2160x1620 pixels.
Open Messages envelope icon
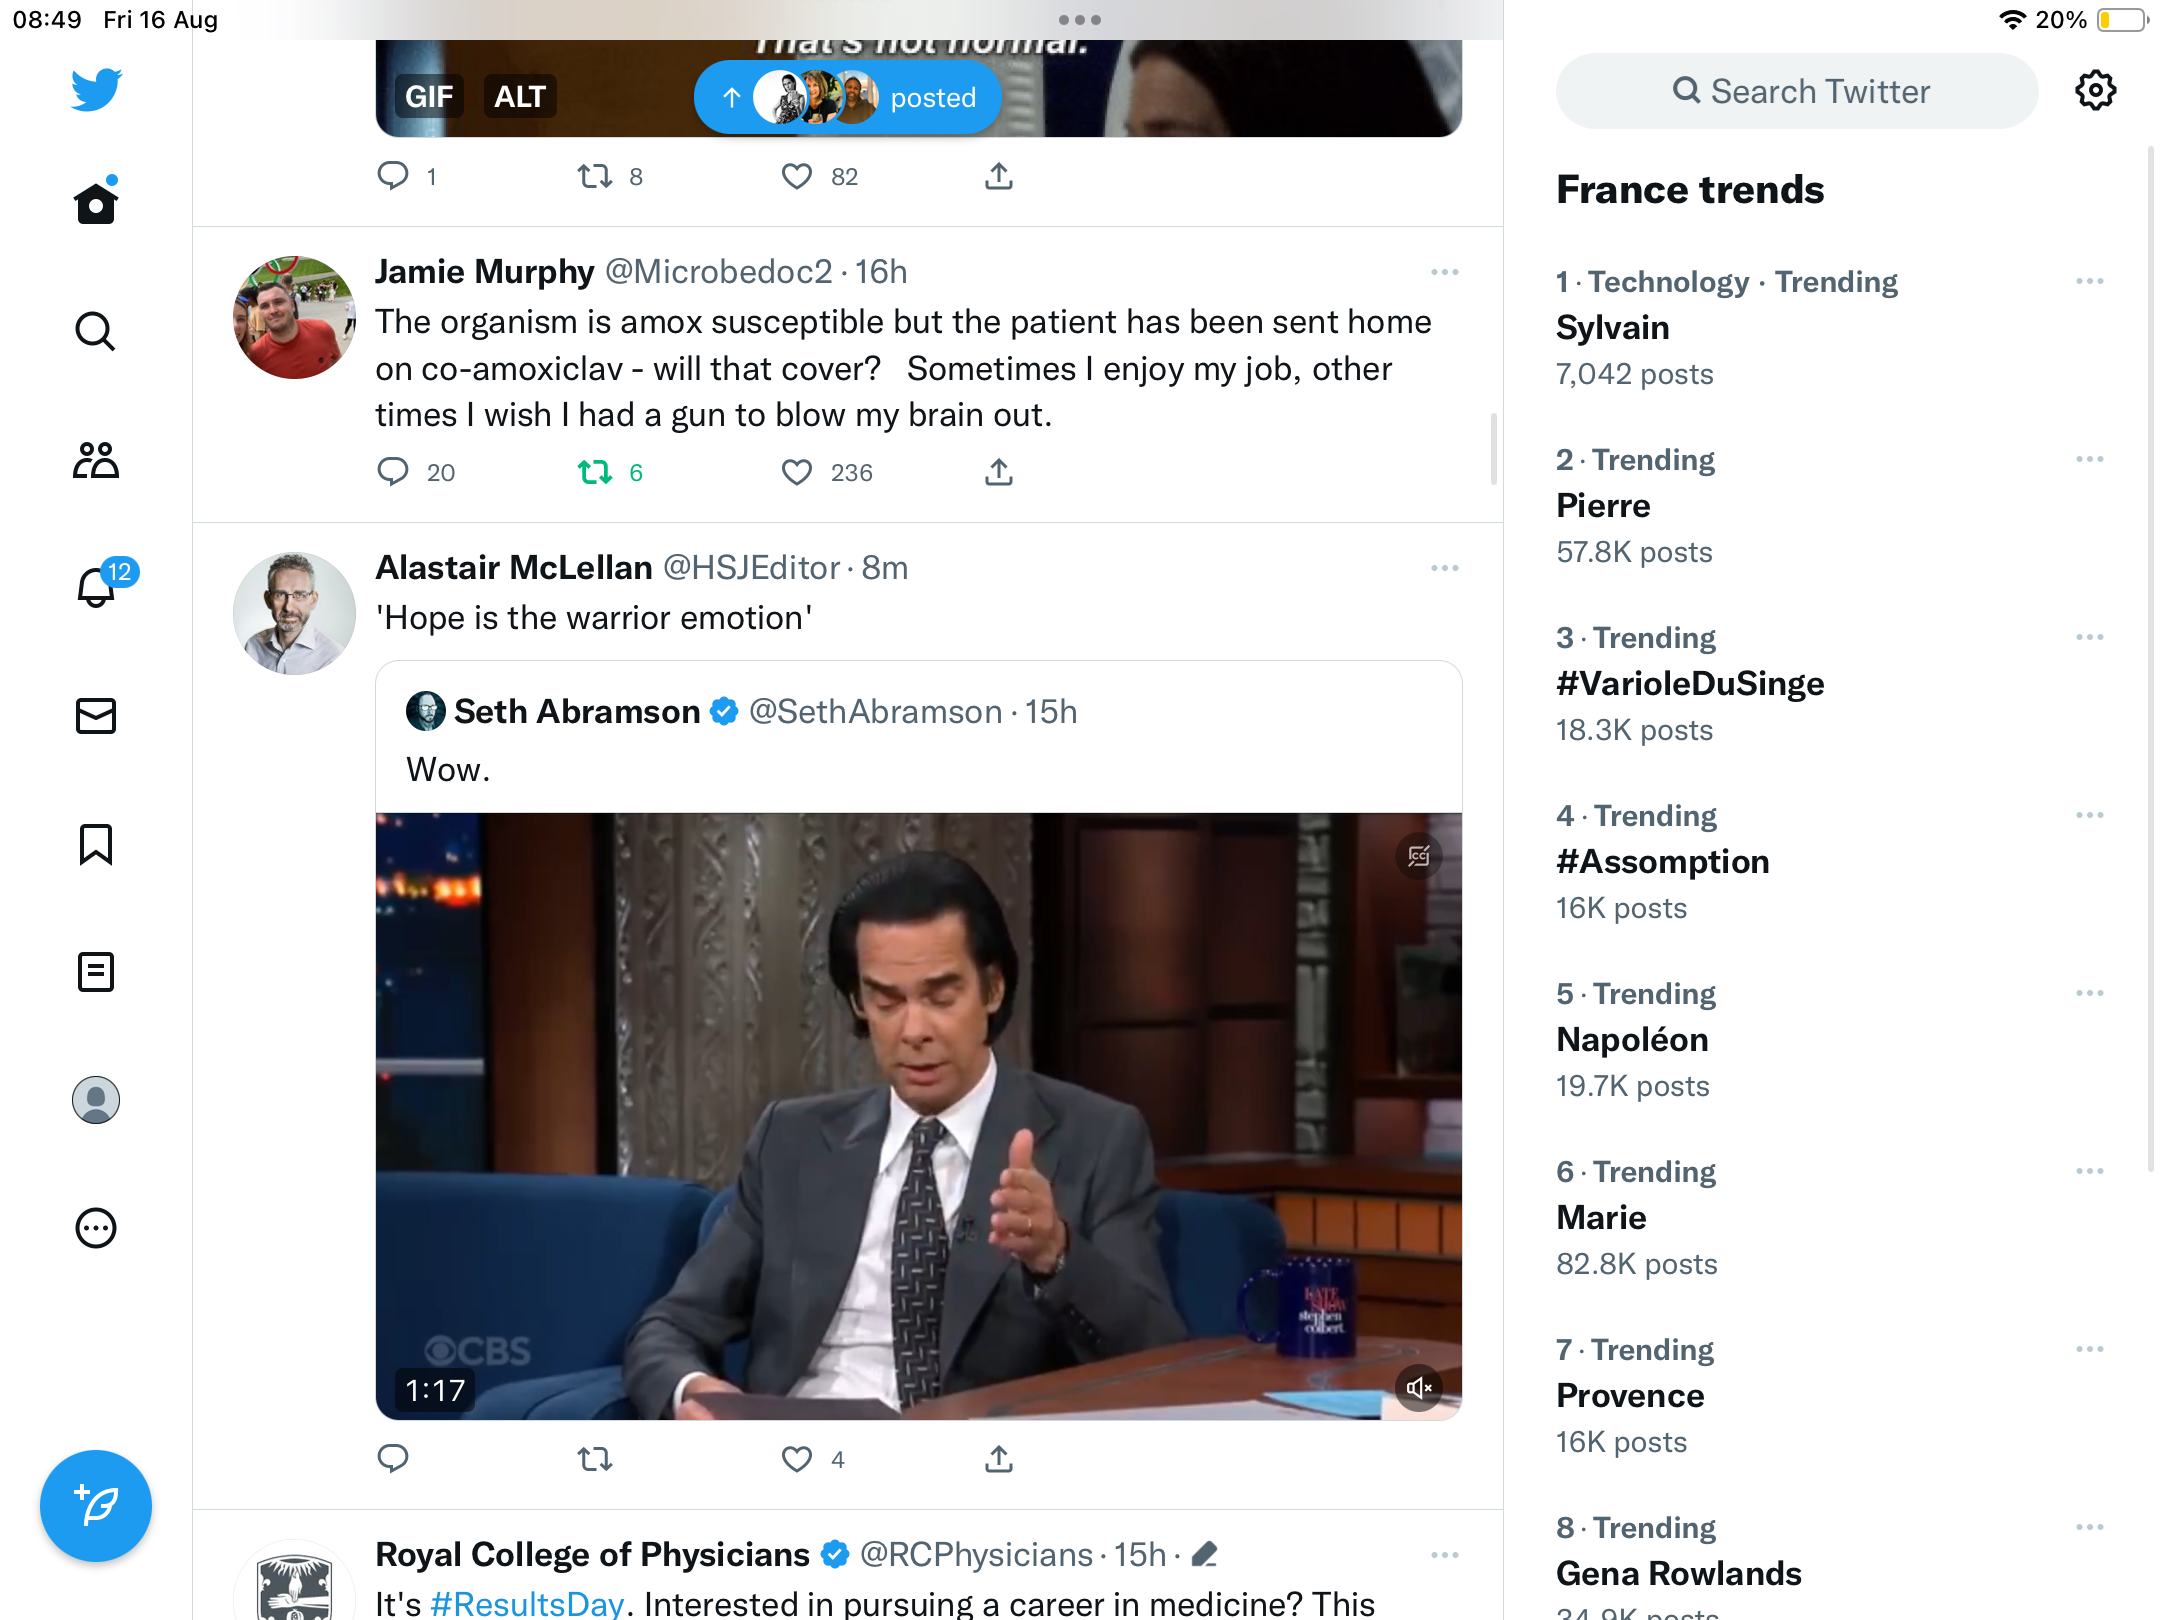[x=96, y=716]
